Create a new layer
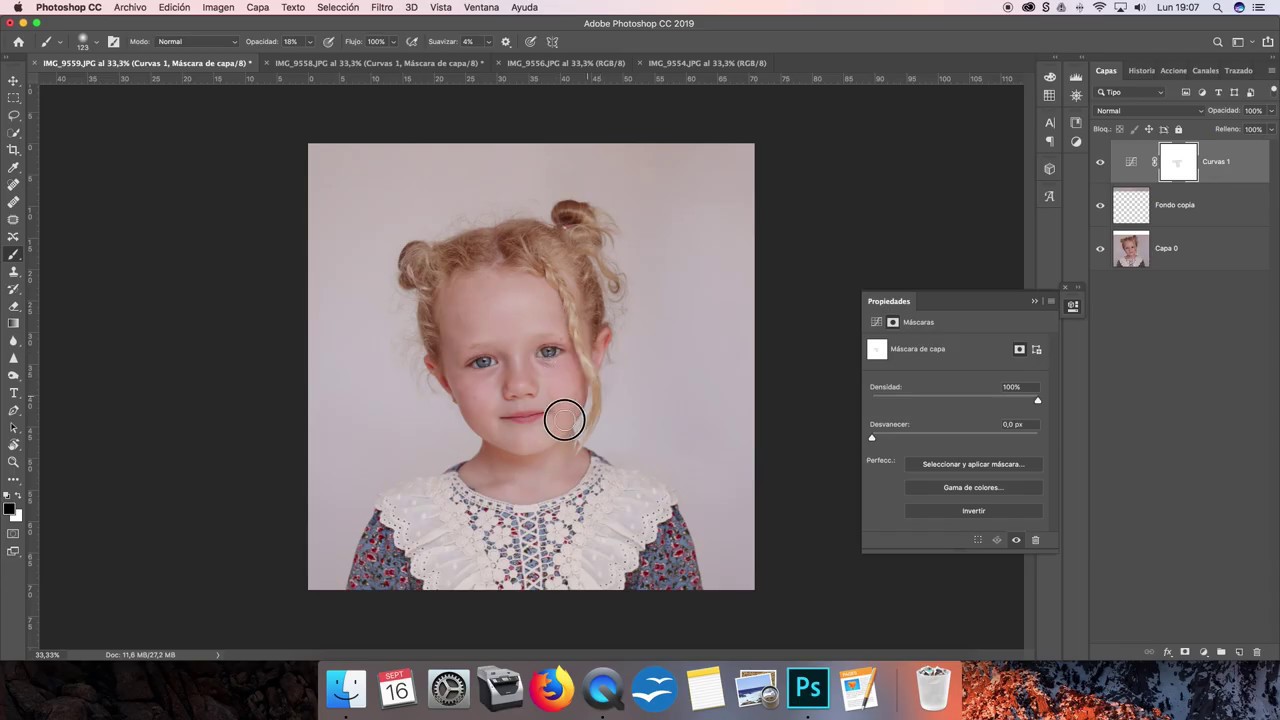This screenshot has width=1280, height=720. 1239,652
